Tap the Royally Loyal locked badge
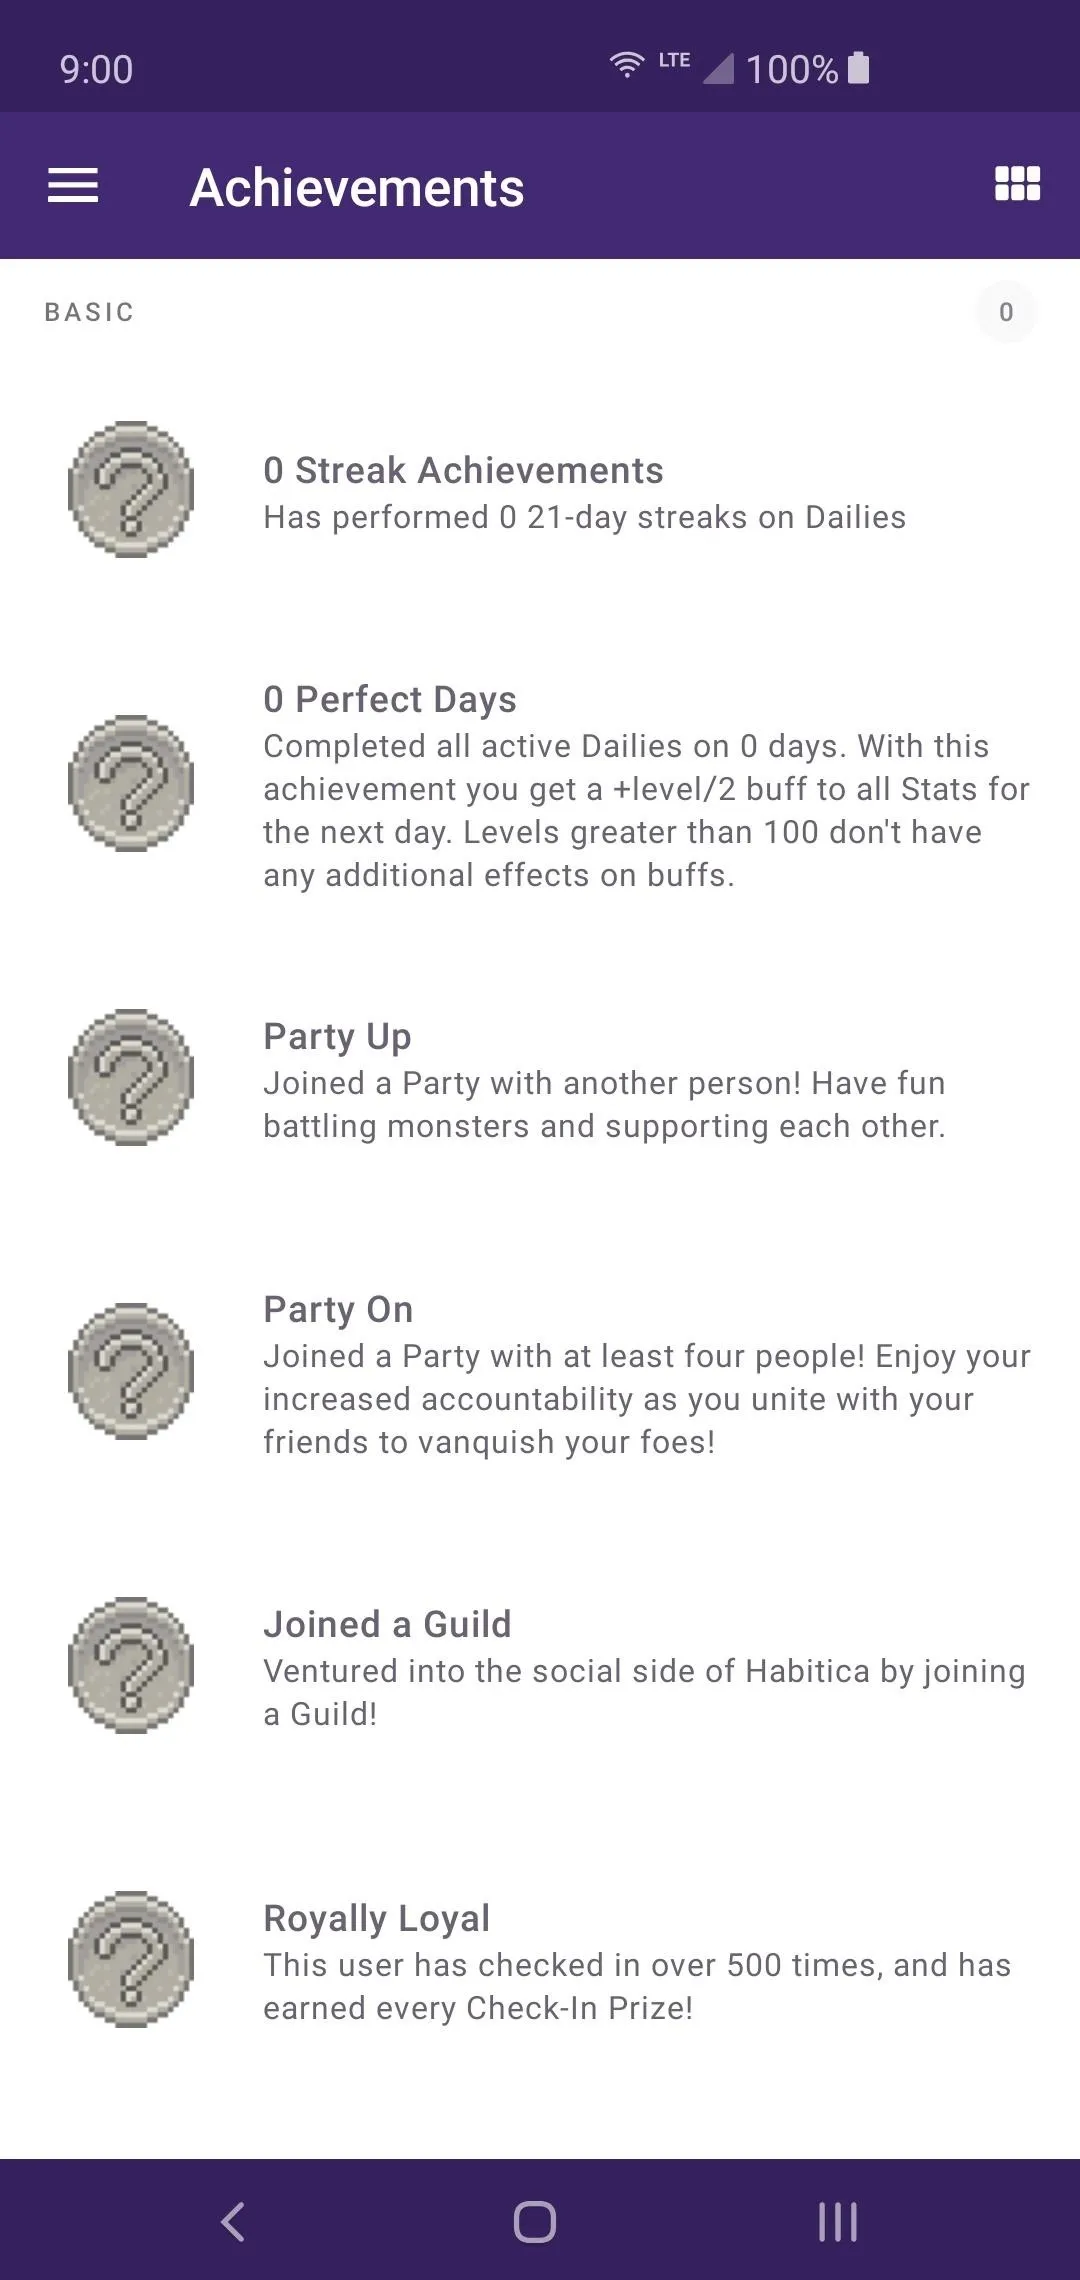The image size is (1080, 2280). click(x=131, y=1959)
